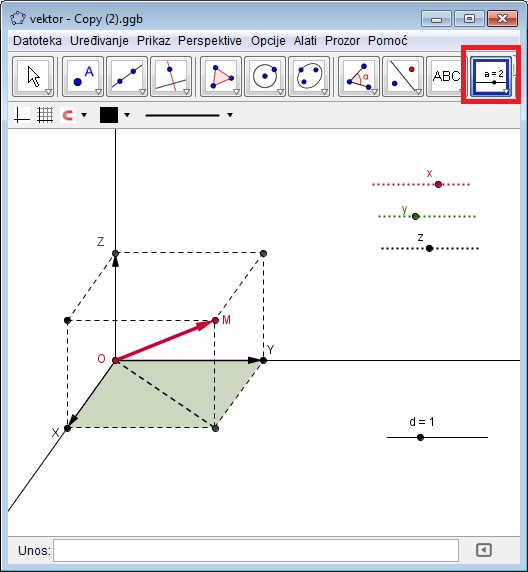
Task: Open the Datoteka menu
Action: pos(37,41)
